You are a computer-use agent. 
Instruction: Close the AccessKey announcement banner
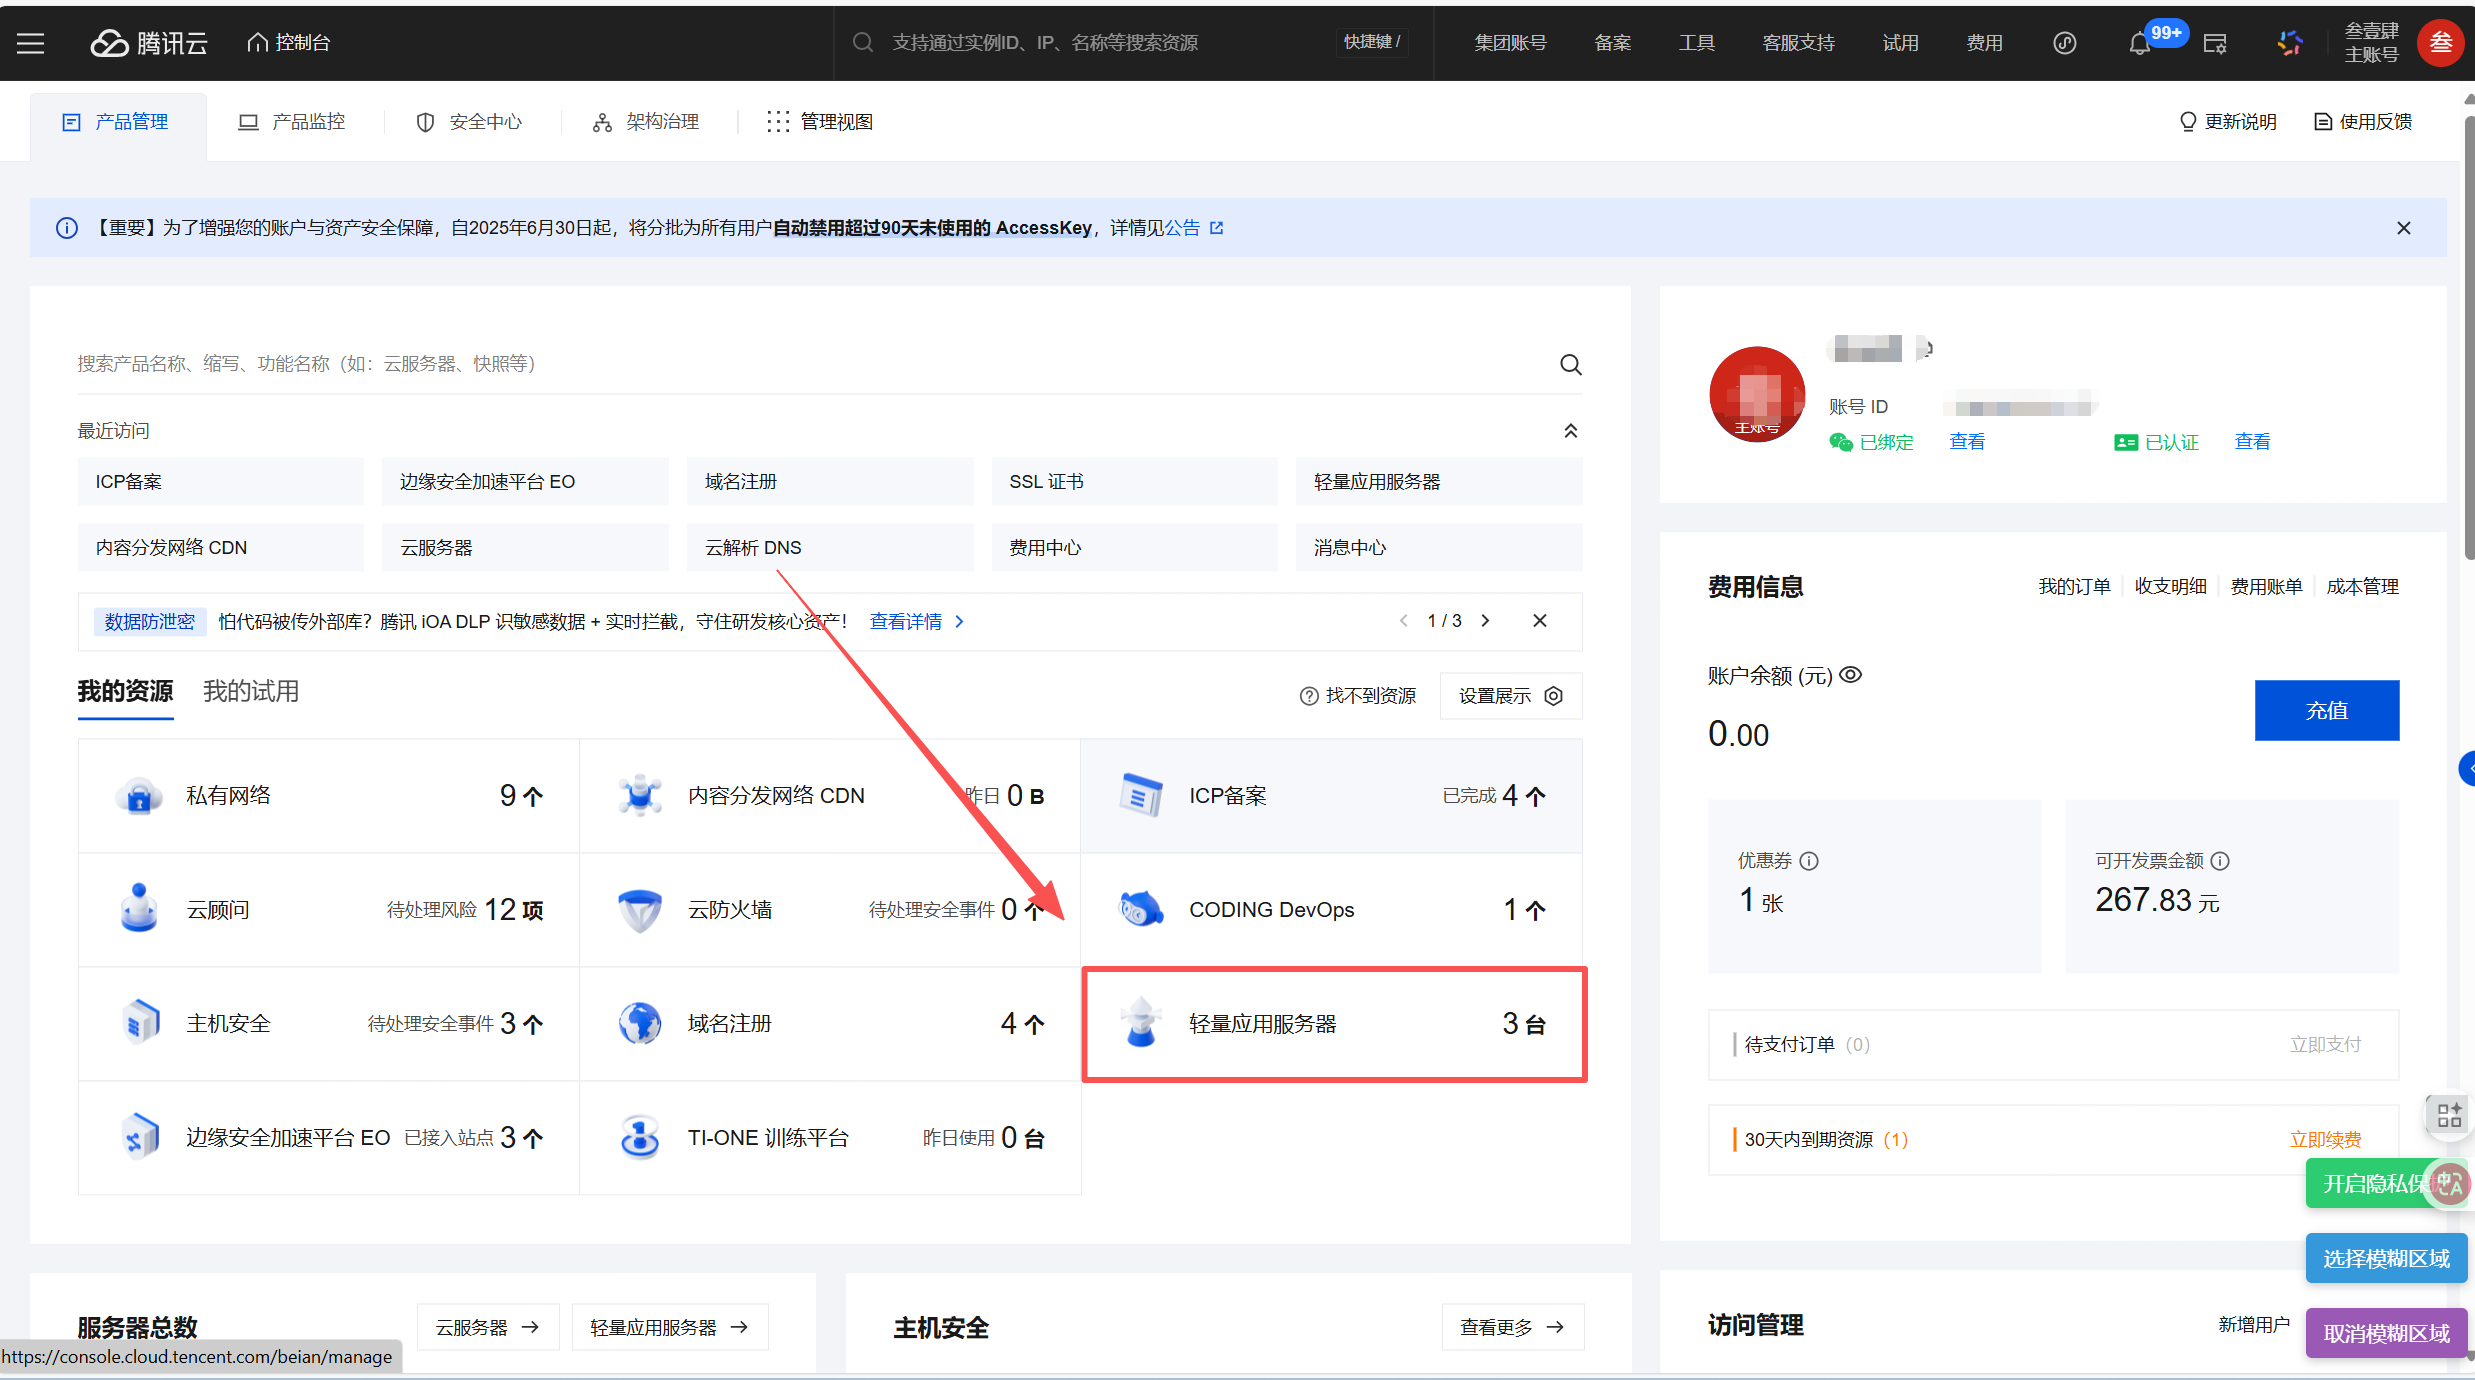tap(2403, 229)
